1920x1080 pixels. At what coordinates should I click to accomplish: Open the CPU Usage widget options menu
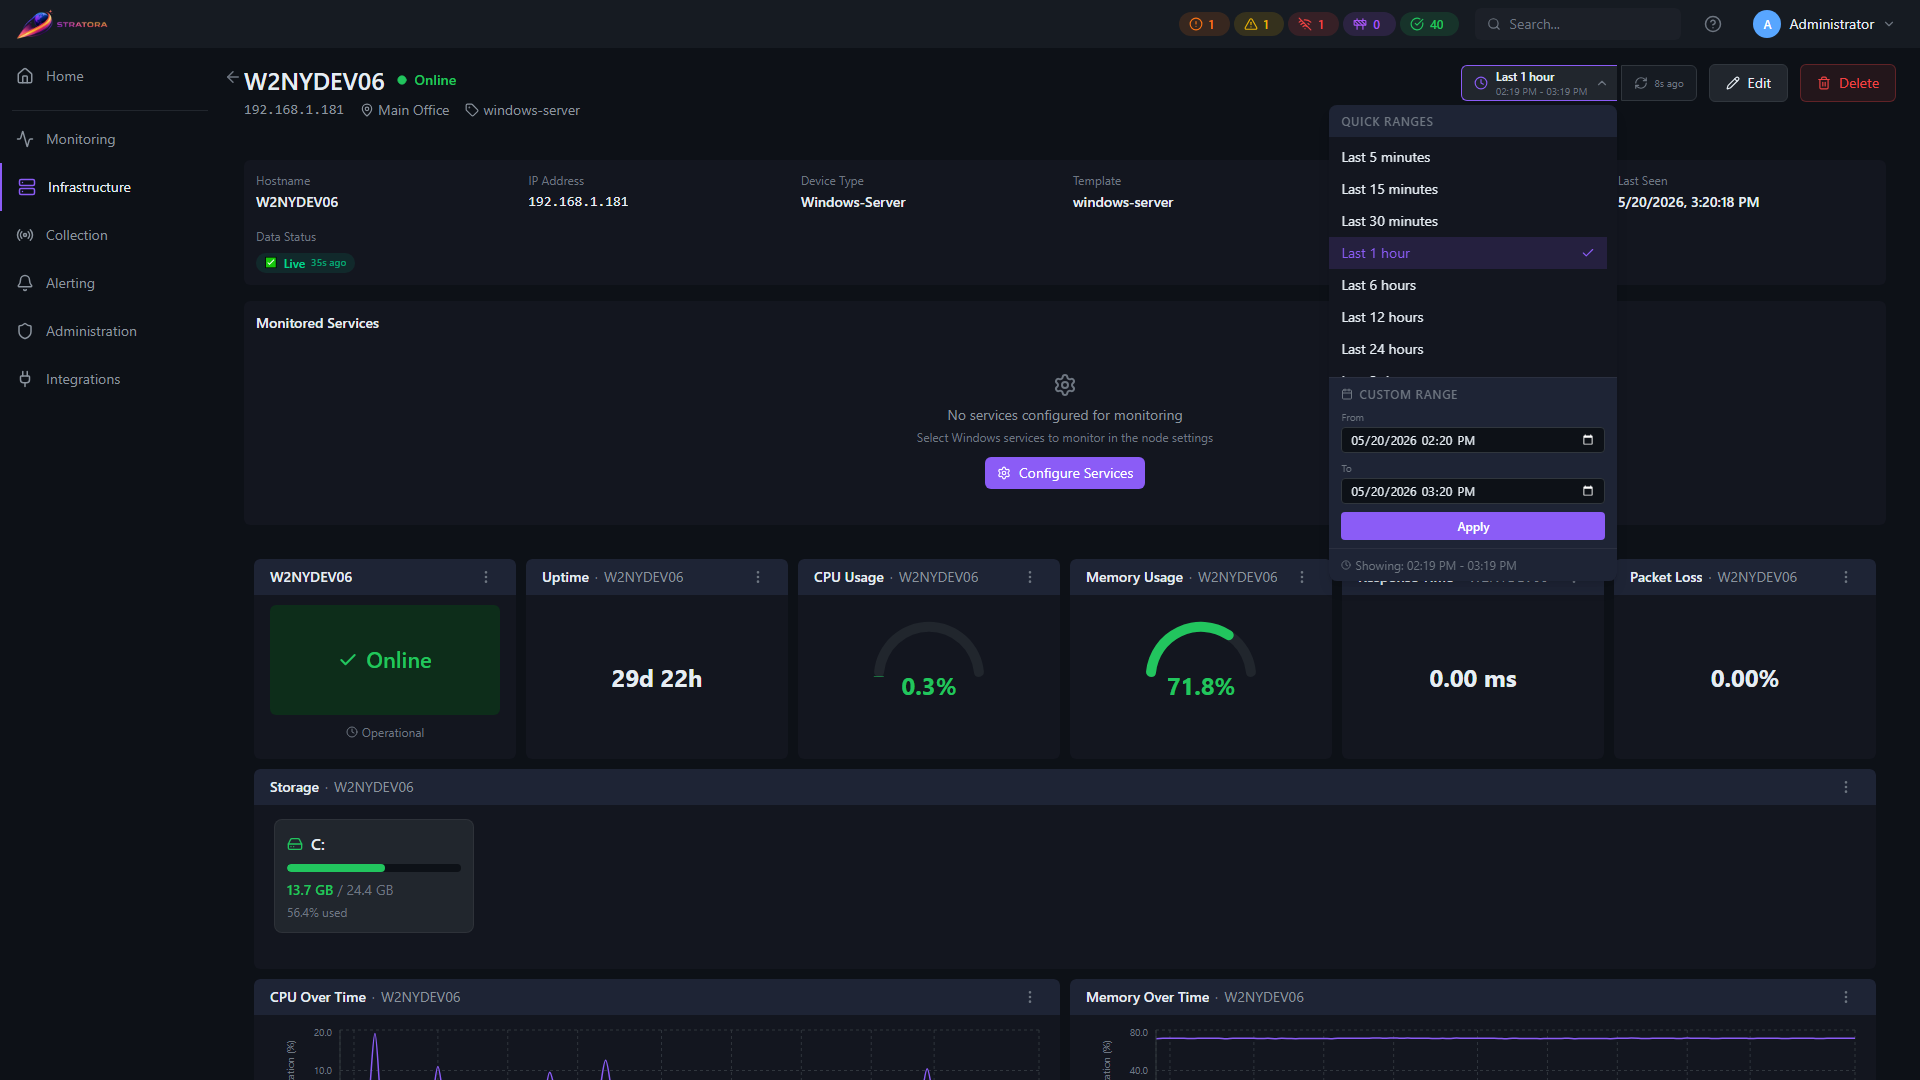[1030, 577]
